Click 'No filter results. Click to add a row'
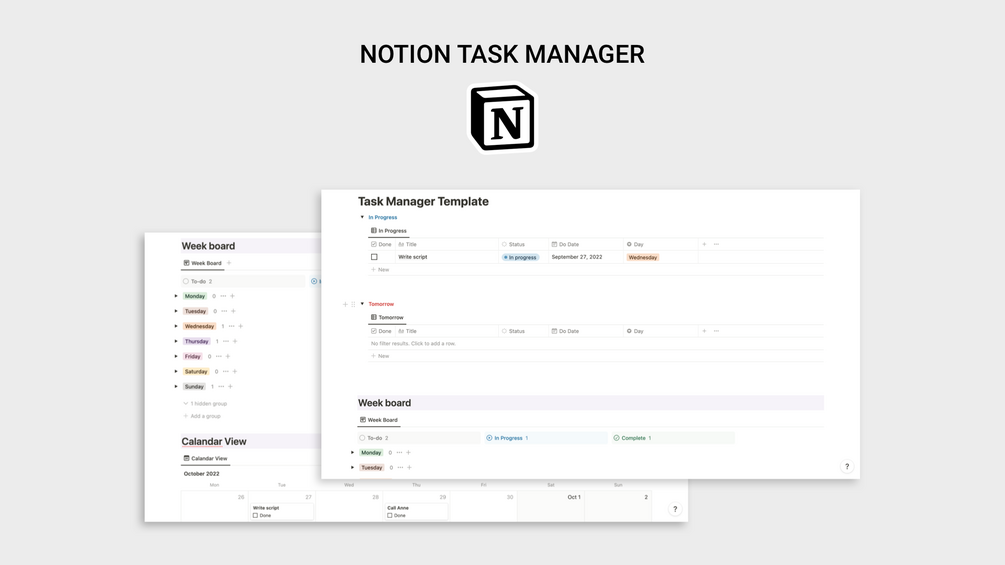 [x=413, y=344]
